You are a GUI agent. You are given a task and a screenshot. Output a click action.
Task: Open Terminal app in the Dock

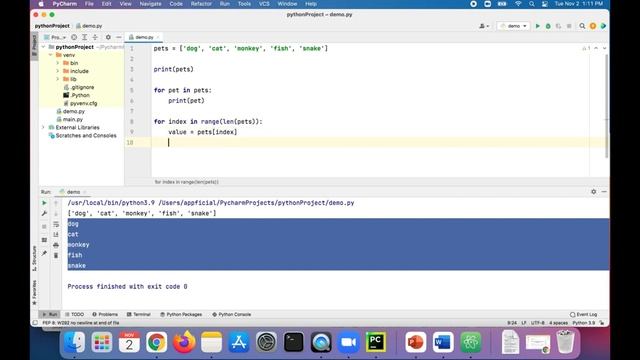pos(293,342)
